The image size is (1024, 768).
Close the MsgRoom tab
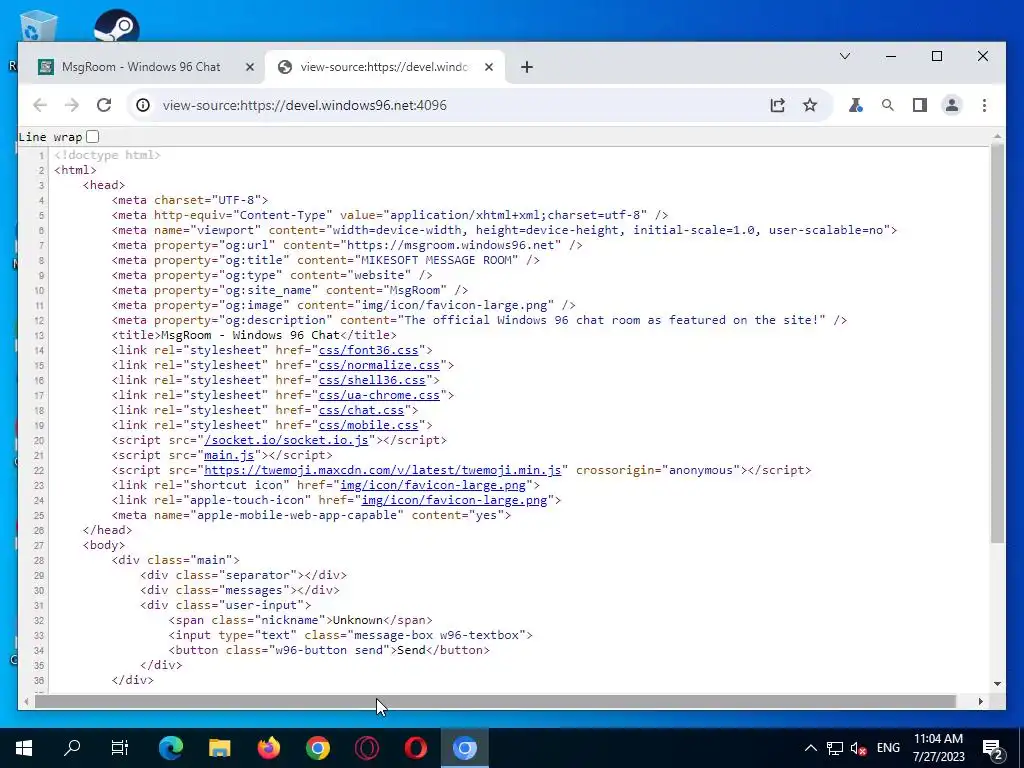pyautogui.click(x=249, y=67)
